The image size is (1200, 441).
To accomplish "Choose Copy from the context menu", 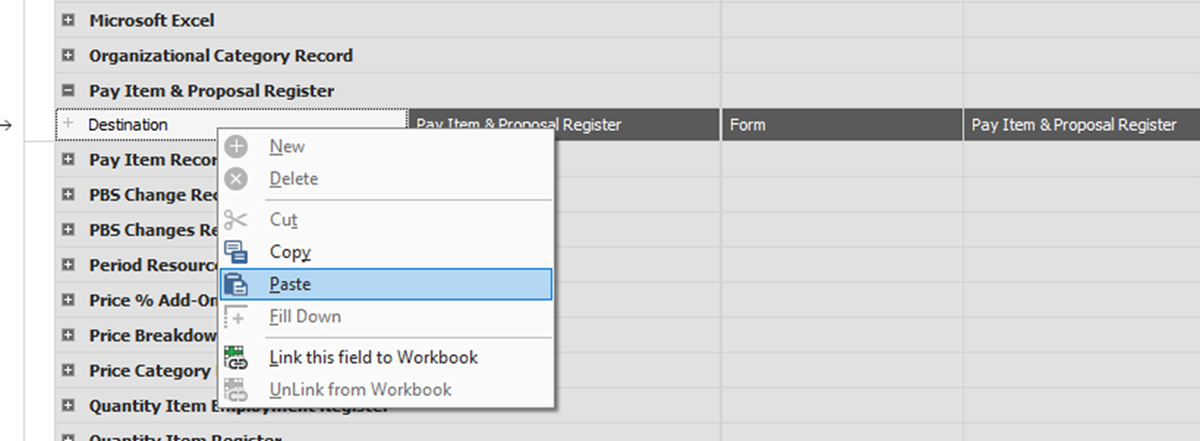I will [290, 252].
